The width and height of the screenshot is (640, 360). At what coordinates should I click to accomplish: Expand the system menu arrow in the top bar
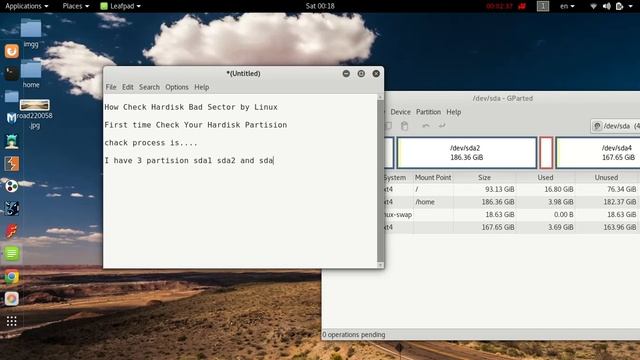tap(631, 6)
